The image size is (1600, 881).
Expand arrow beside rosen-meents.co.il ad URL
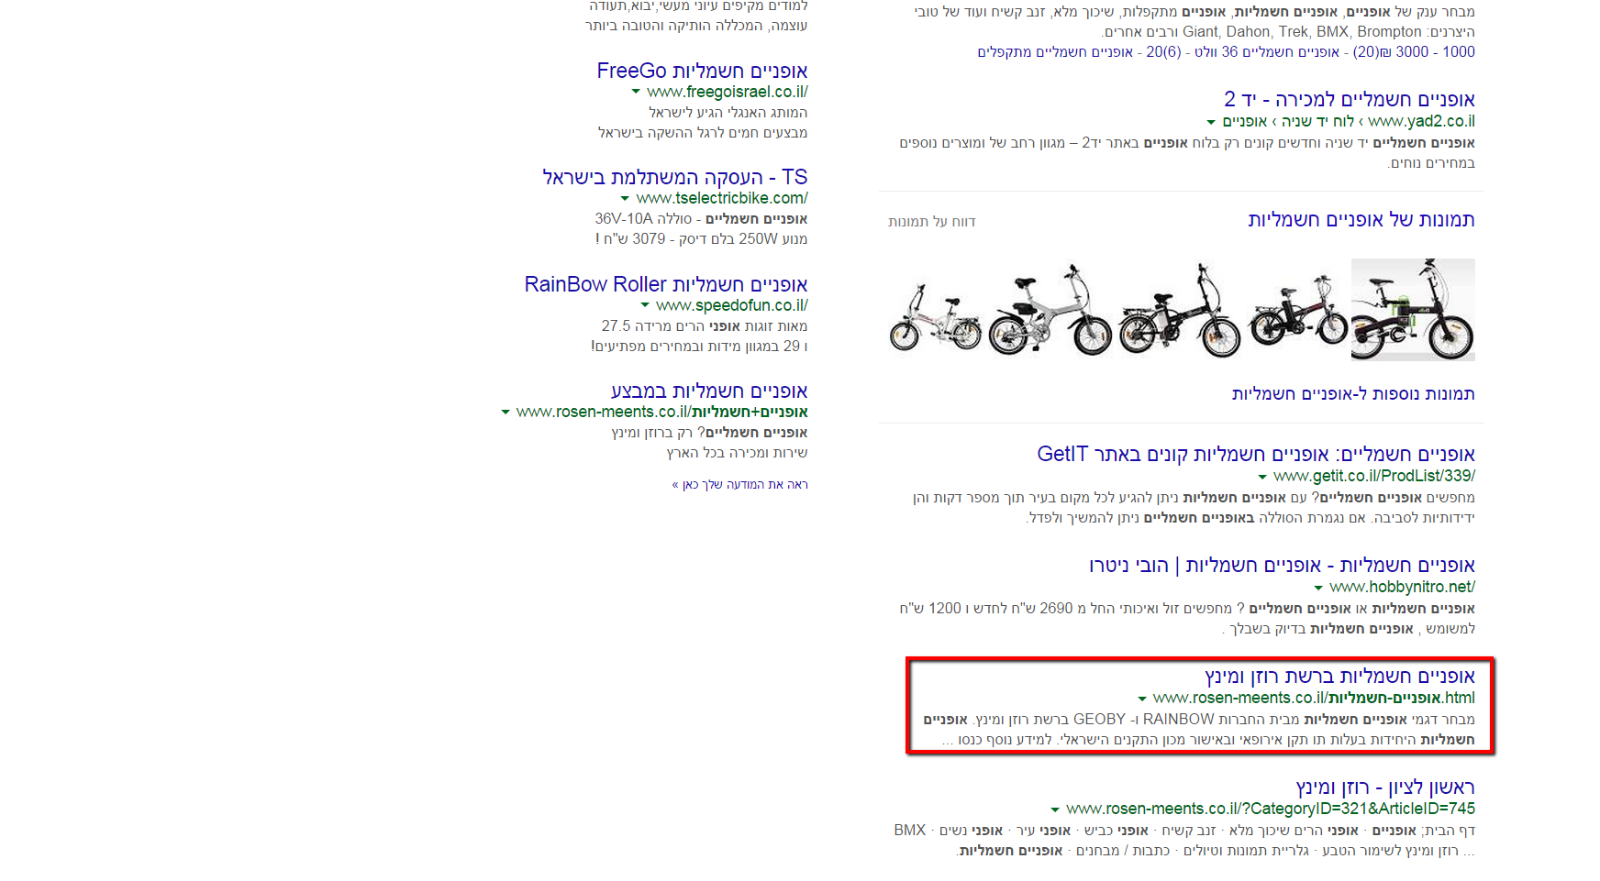(x=505, y=412)
